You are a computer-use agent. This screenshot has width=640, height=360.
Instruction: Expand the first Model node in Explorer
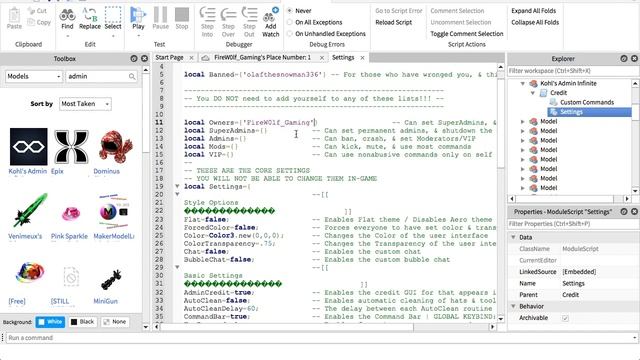pos(522,122)
